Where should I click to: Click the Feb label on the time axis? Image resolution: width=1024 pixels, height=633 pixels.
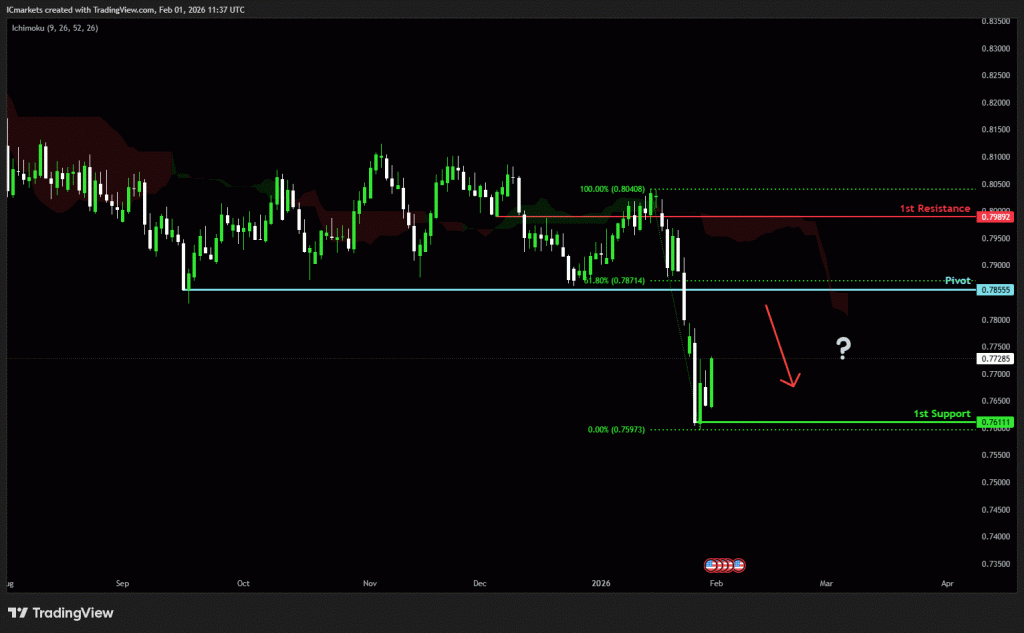(x=715, y=581)
